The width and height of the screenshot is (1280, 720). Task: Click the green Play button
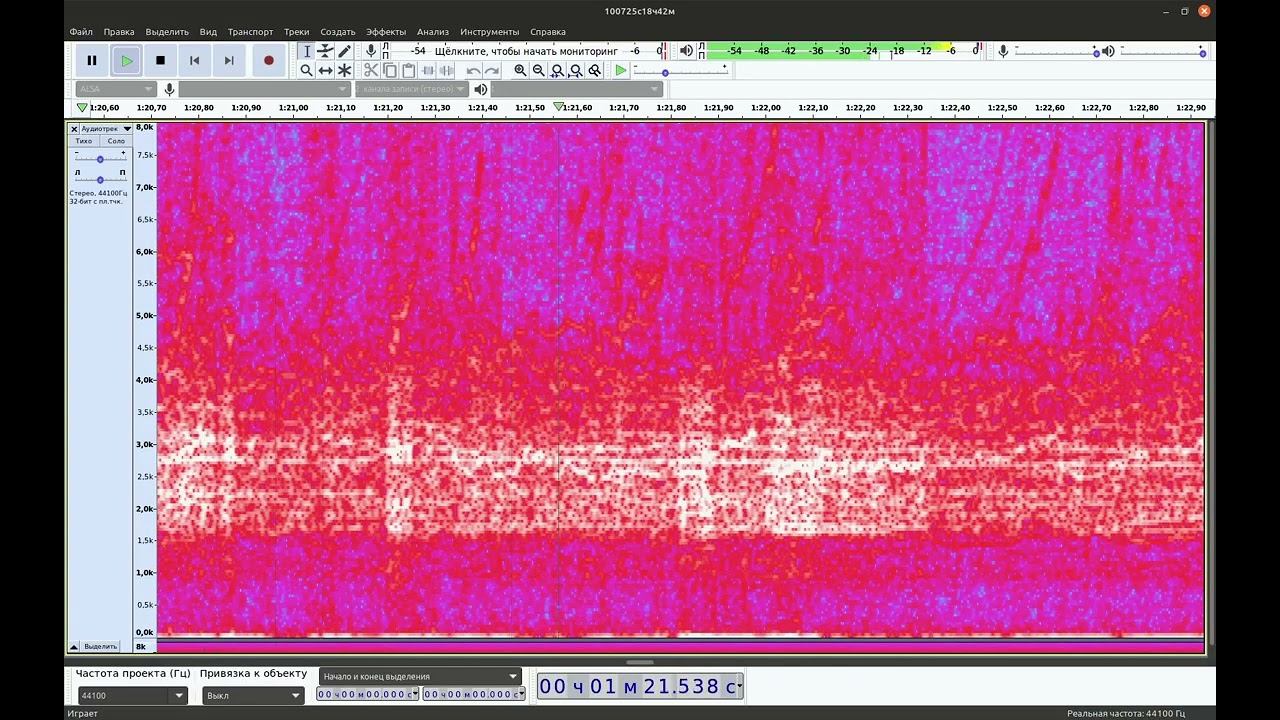point(126,60)
